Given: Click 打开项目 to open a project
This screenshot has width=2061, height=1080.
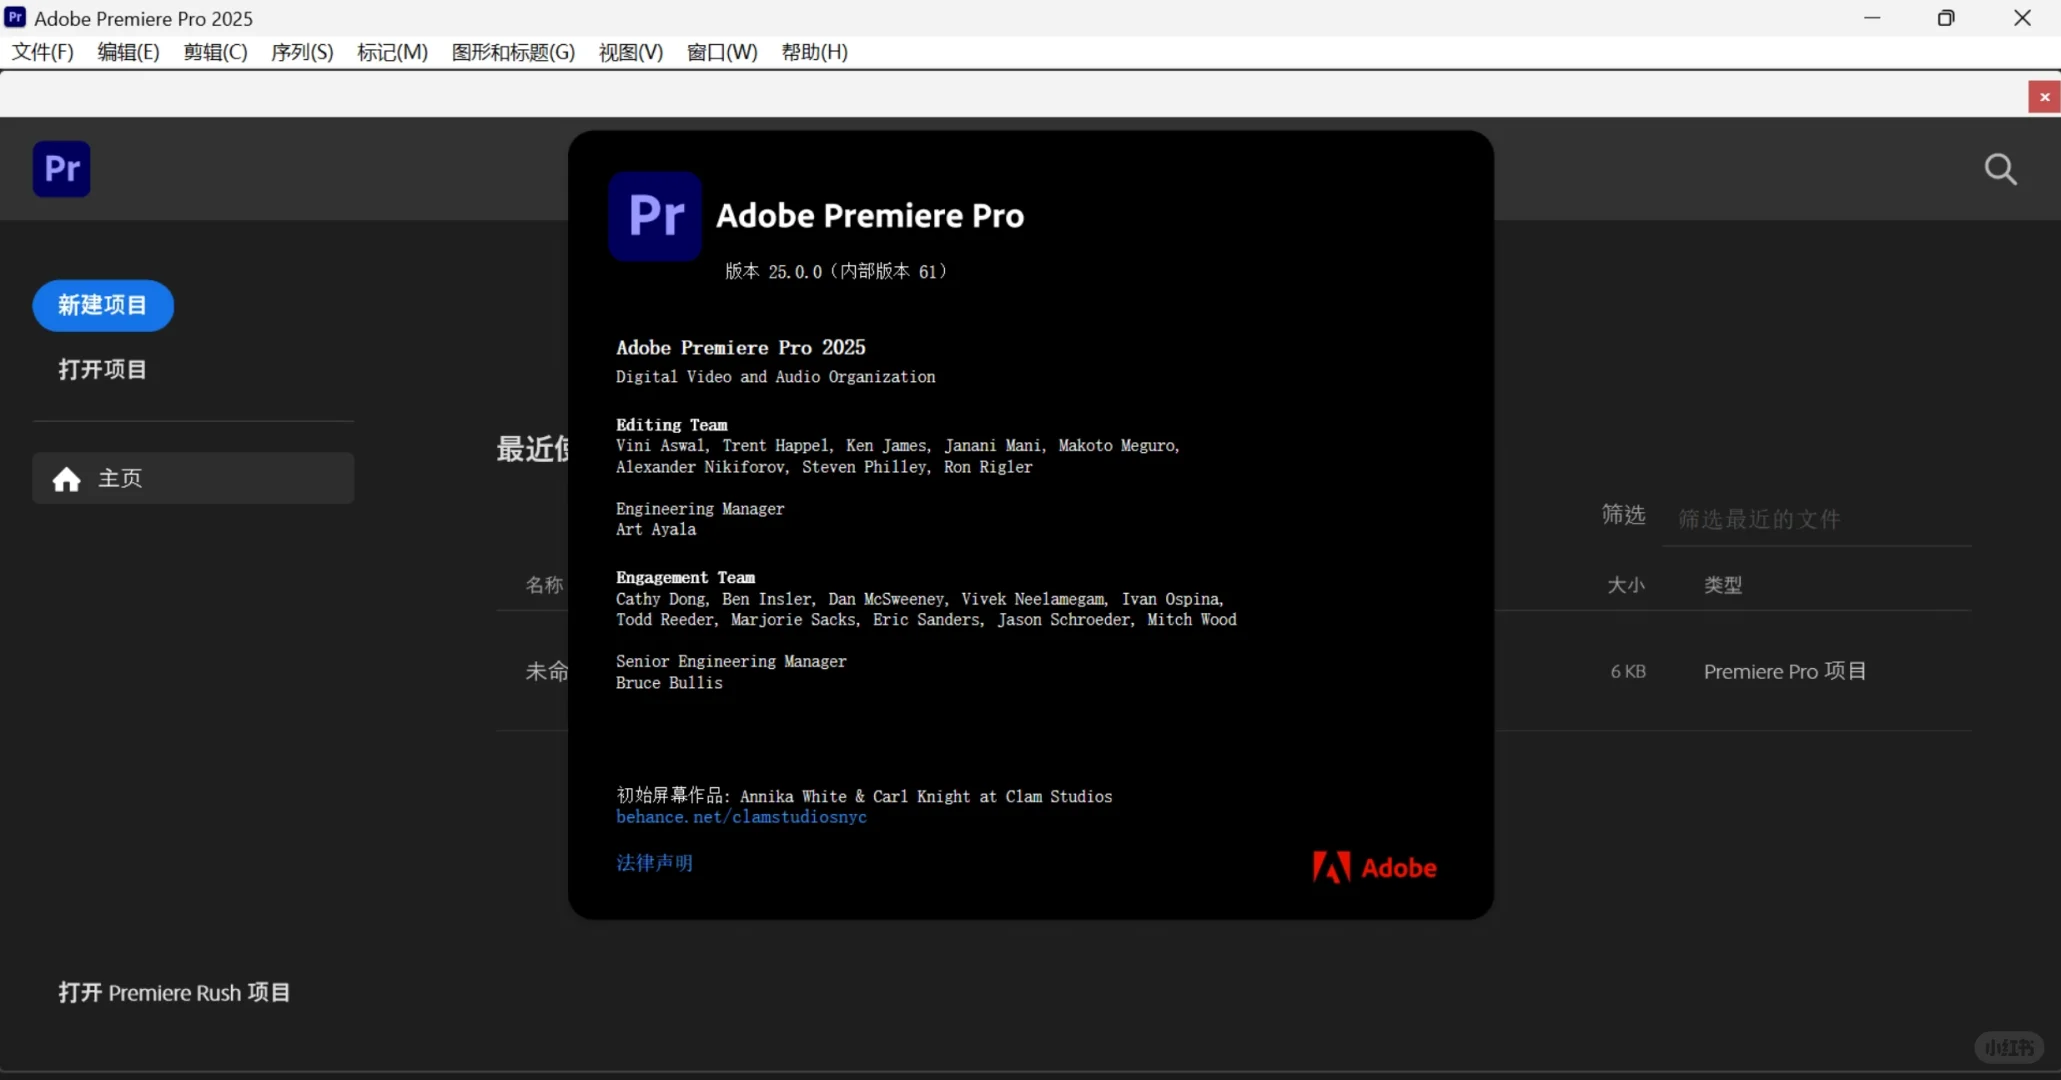Looking at the screenshot, I should click(102, 369).
